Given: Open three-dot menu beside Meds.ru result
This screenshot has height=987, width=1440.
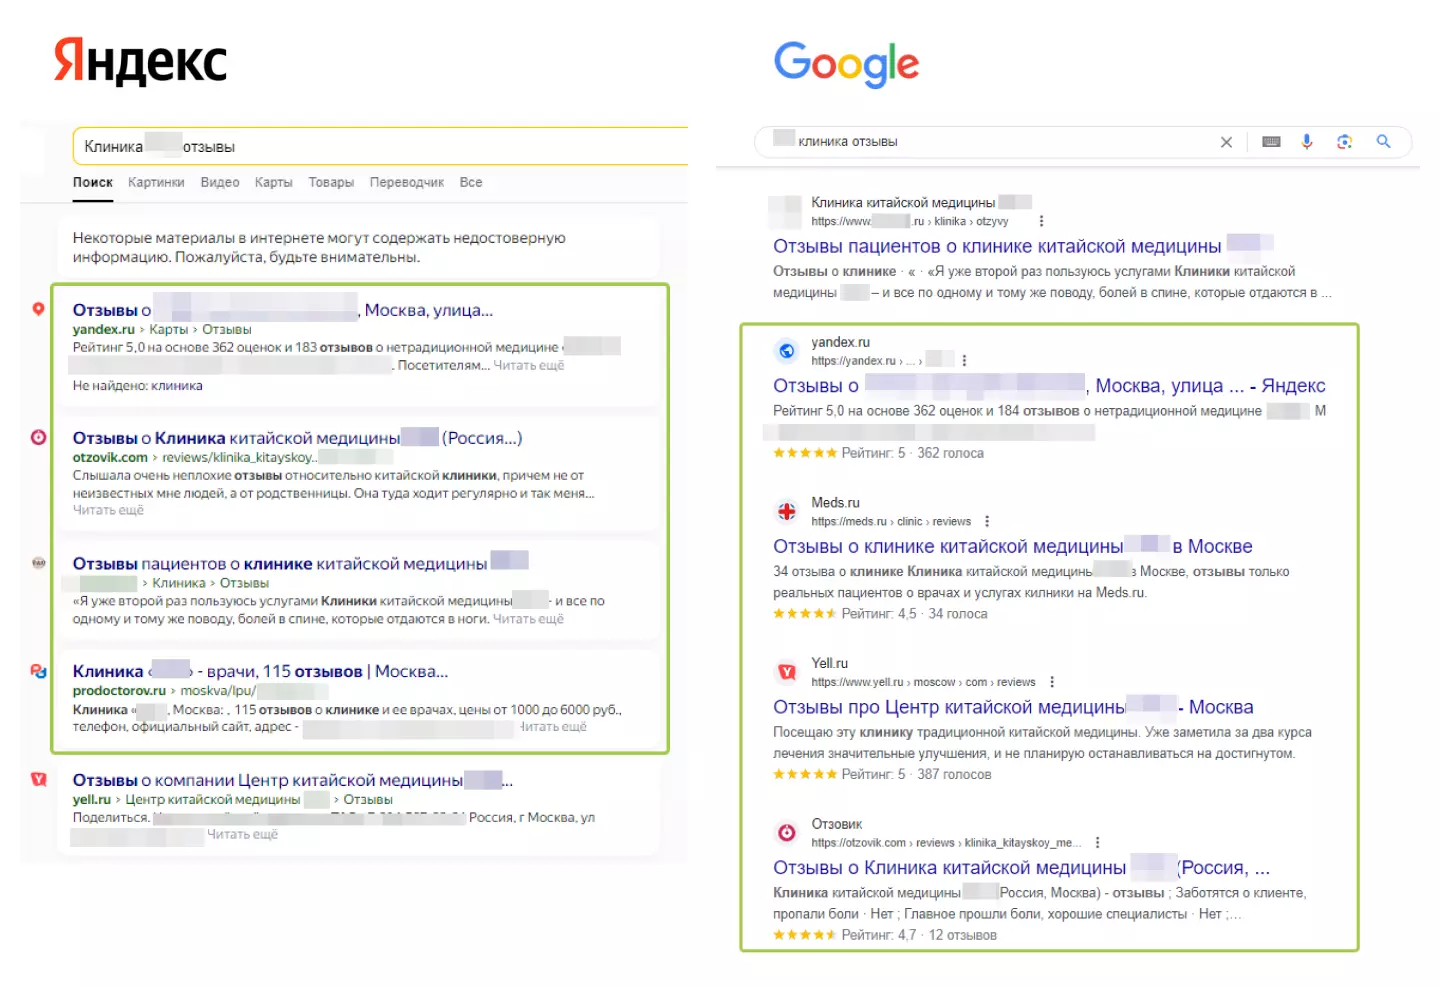Looking at the screenshot, I should [x=987, y=521].
